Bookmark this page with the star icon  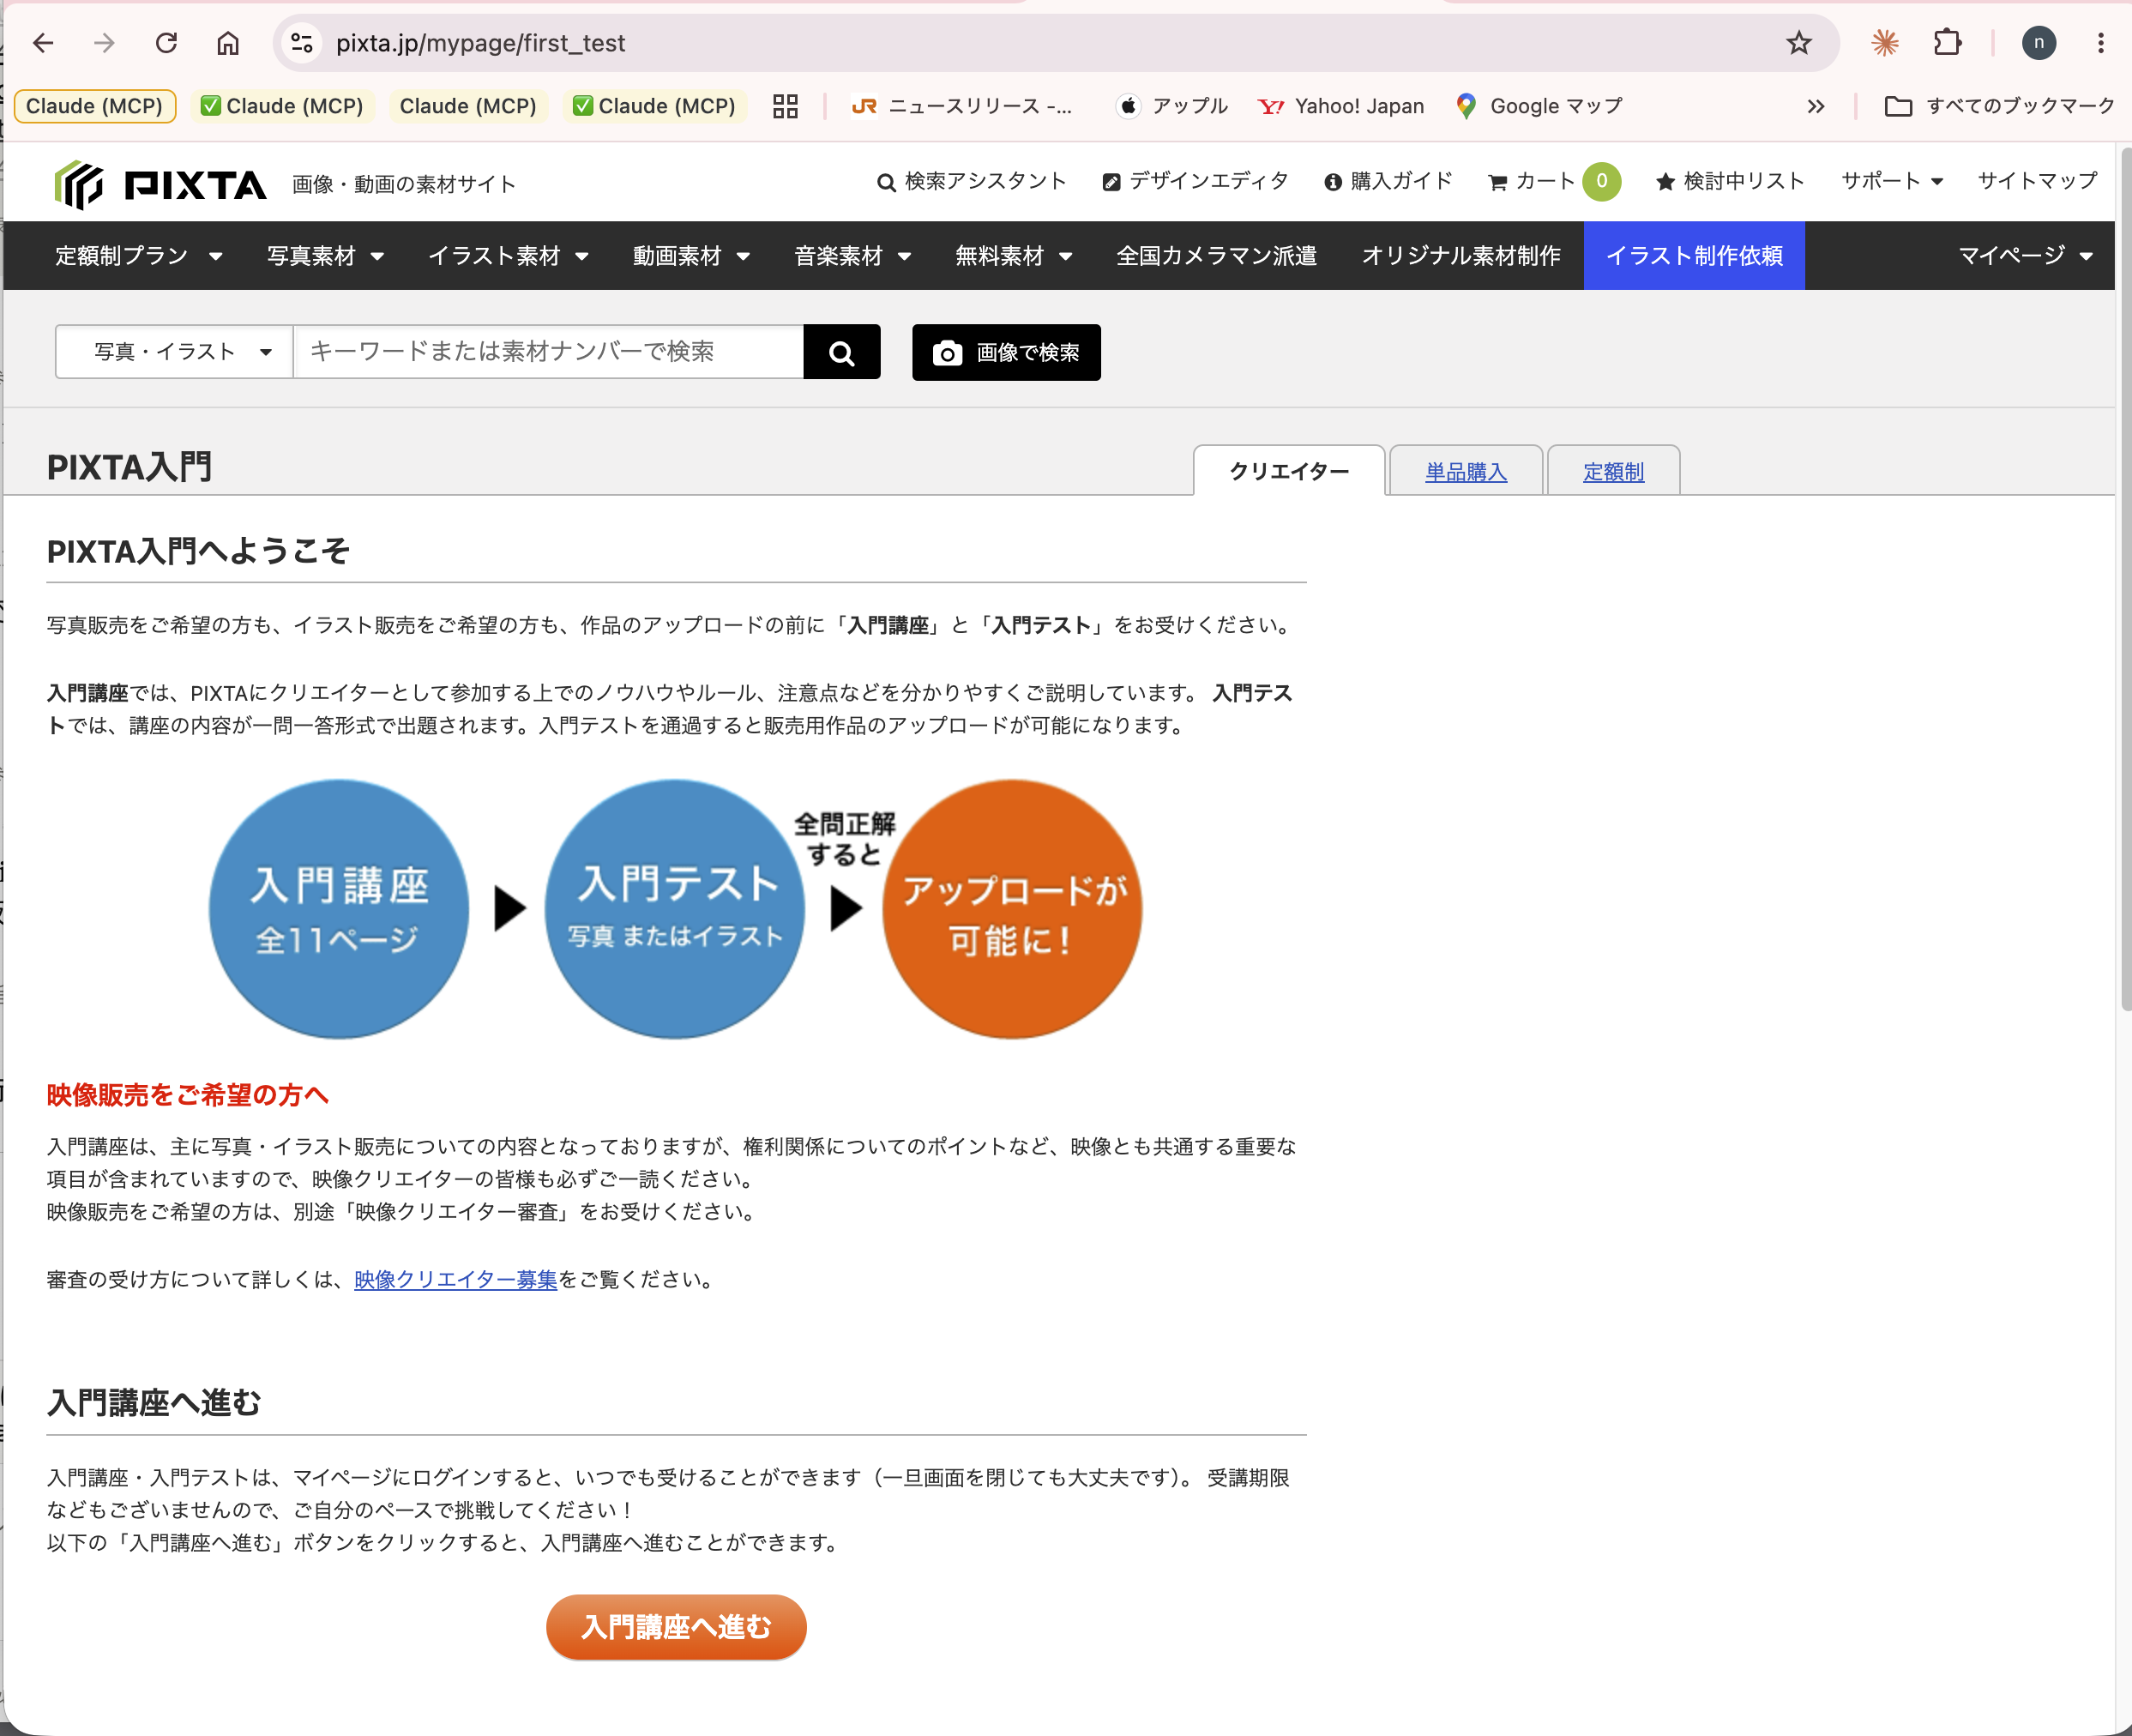[1798, 43]
